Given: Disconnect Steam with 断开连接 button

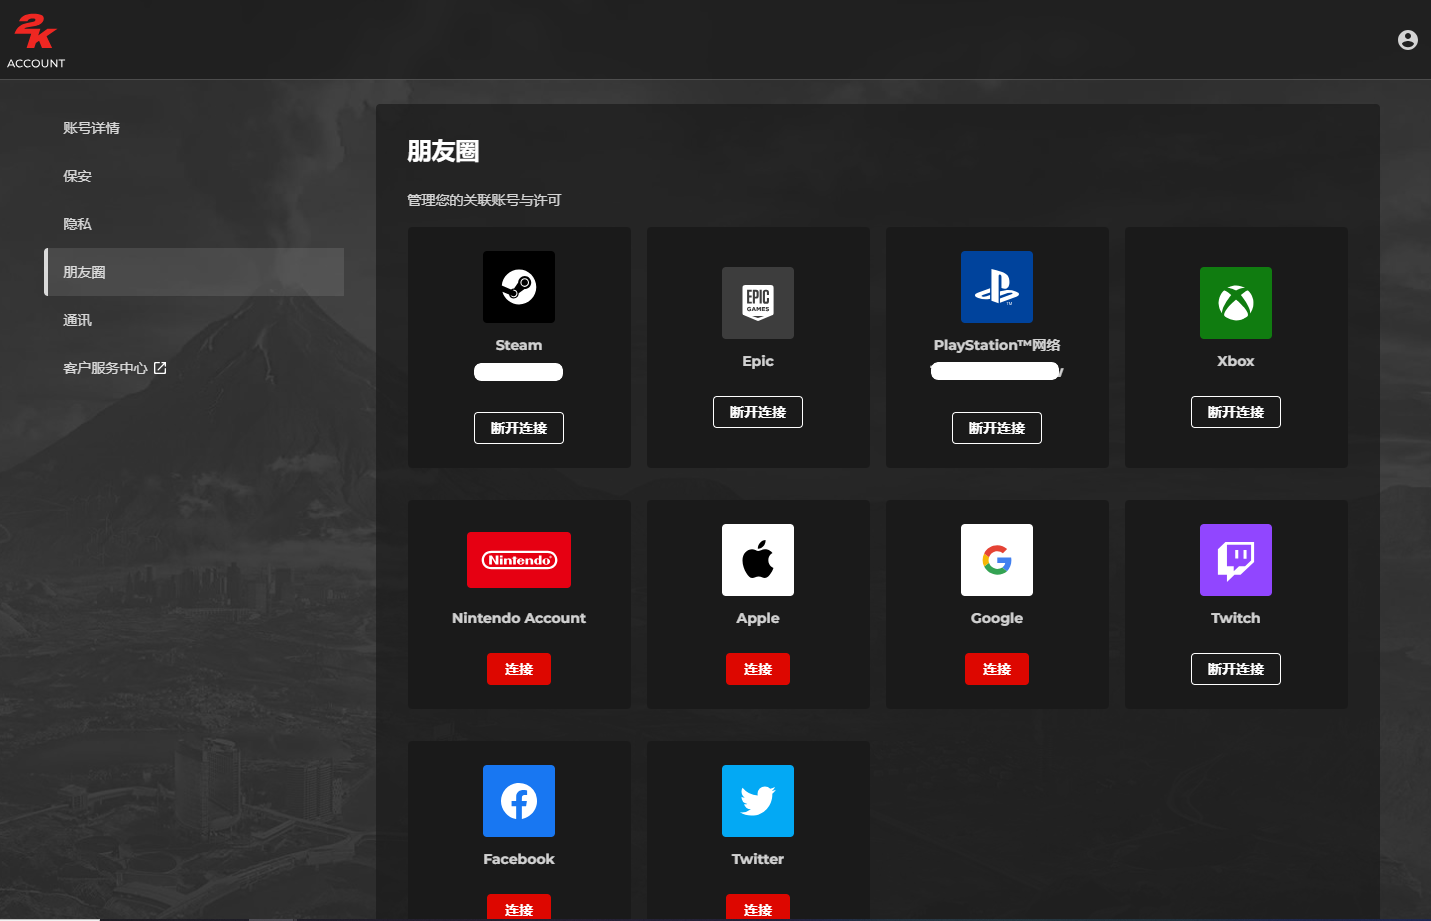Looking at the screenshot, I should coord(519,428).
